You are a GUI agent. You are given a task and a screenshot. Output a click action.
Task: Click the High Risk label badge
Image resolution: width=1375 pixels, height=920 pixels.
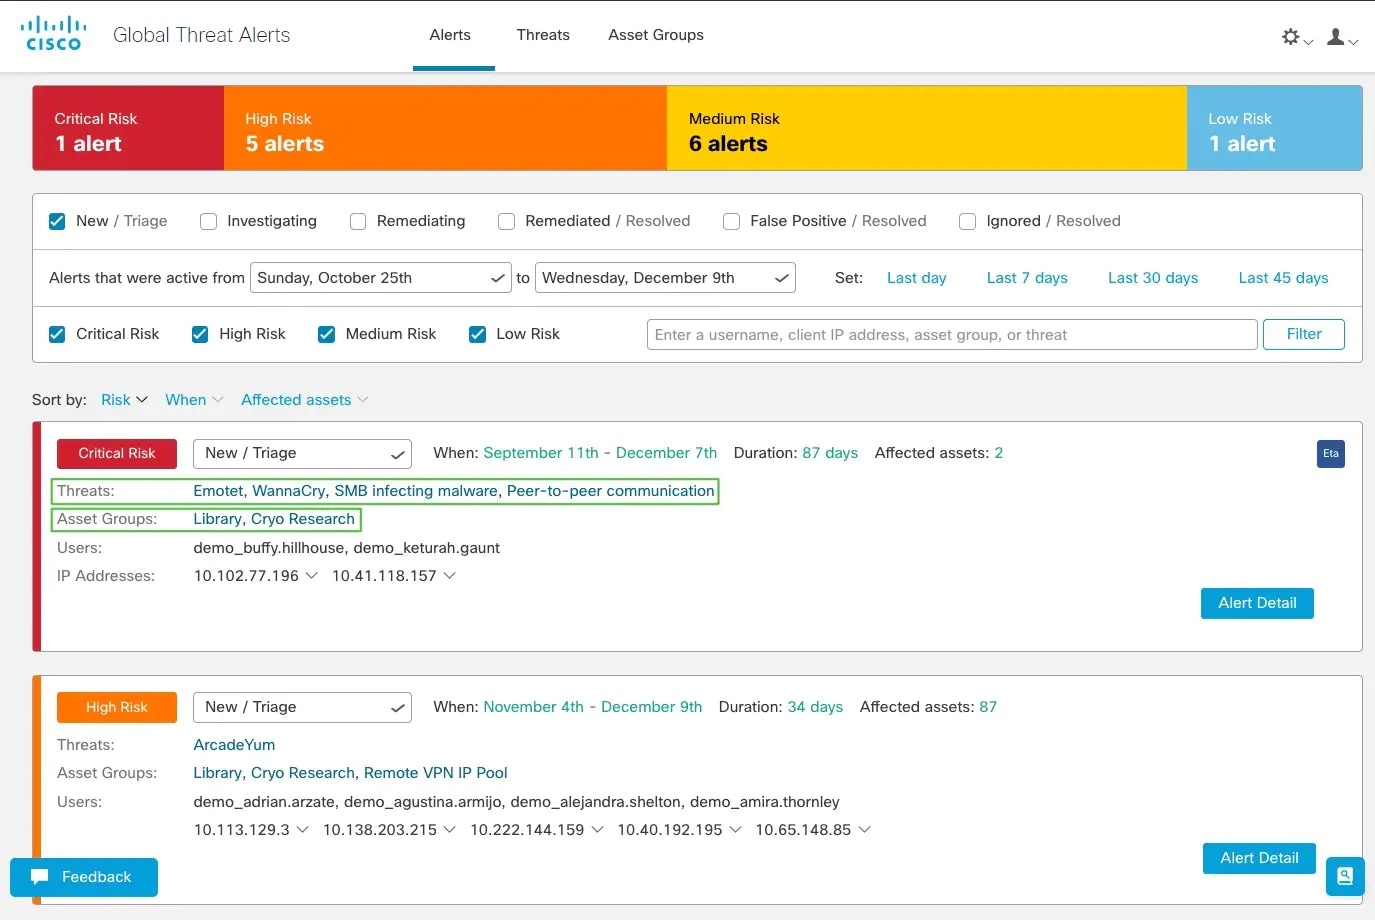[x=117, y=707]
